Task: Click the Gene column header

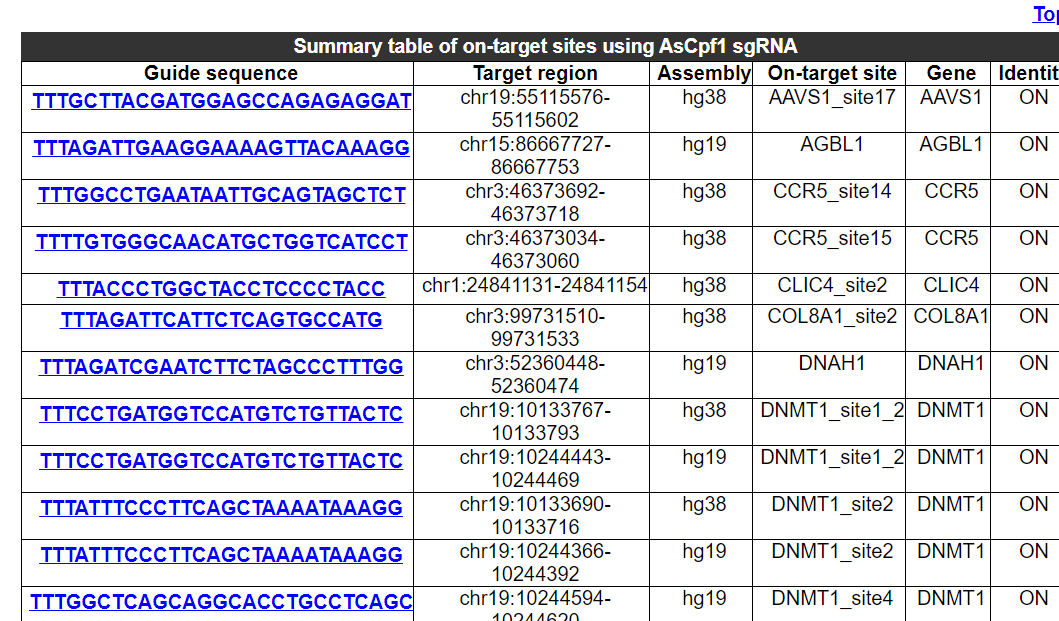Action: 951,73
